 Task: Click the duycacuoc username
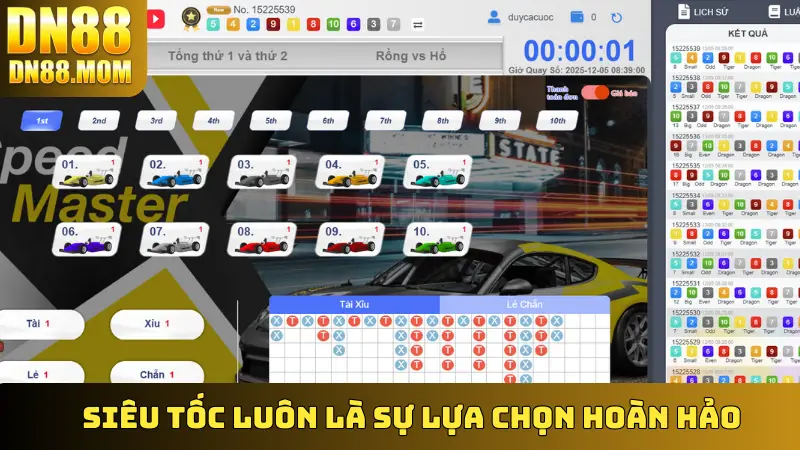(531, 17)
